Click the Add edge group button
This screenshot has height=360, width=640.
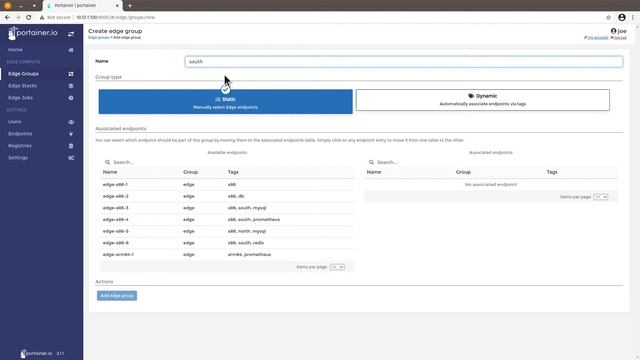click(117, 296)
